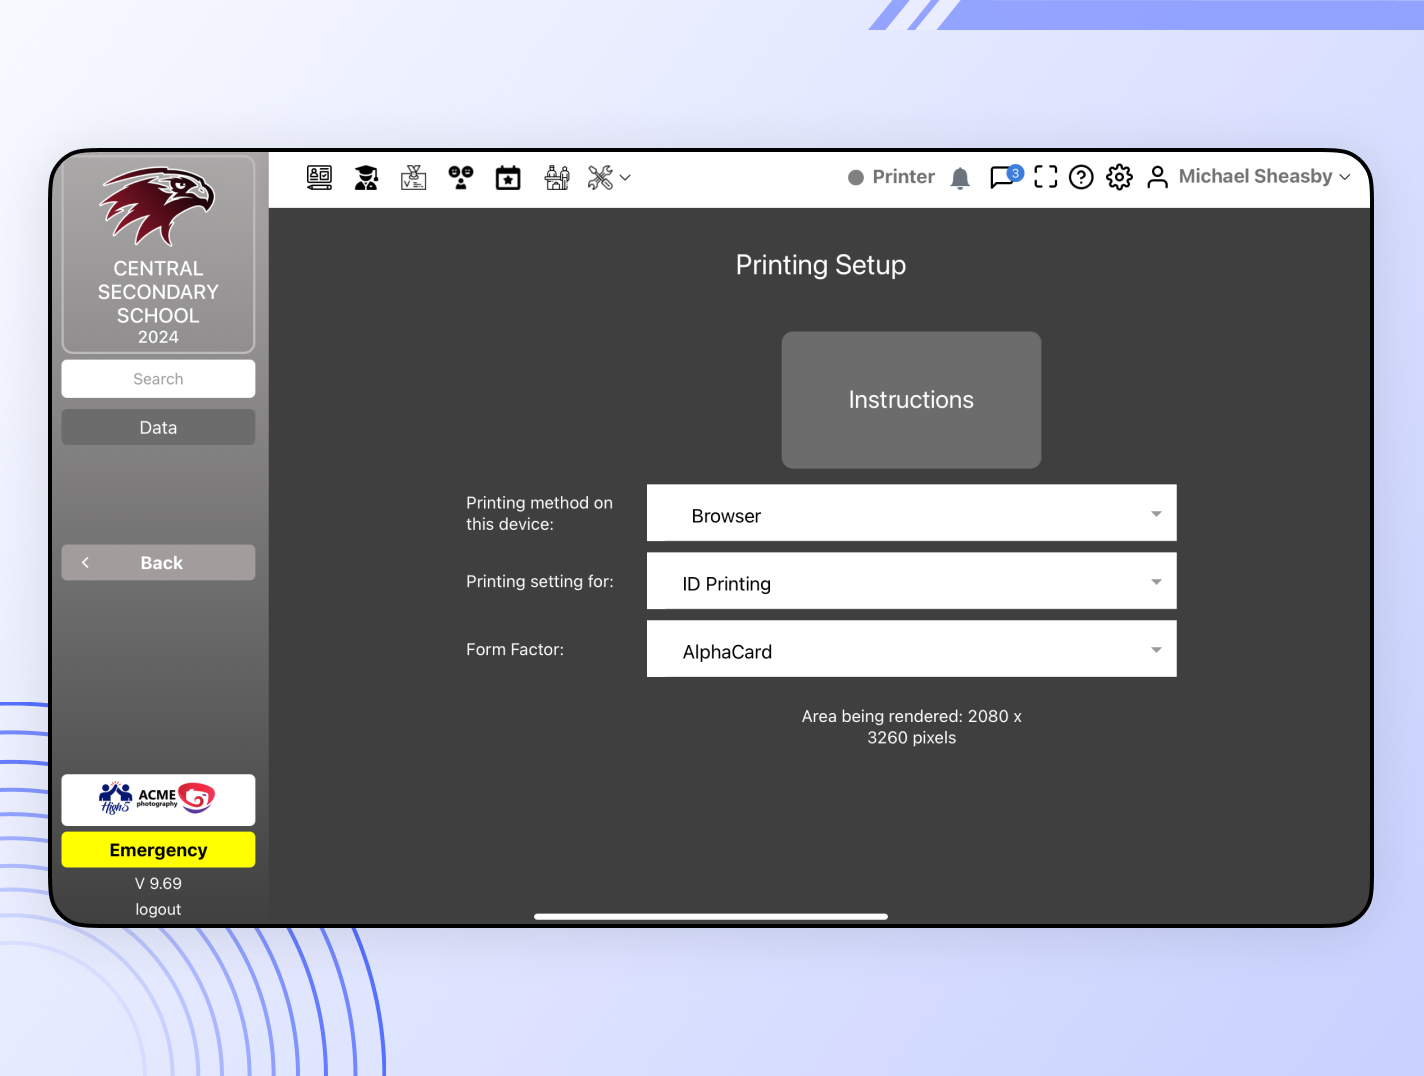The width and height of the screenshot is (1424, 1076).
Task: Open the maintenance tools icon
Action: pos(598,177)
